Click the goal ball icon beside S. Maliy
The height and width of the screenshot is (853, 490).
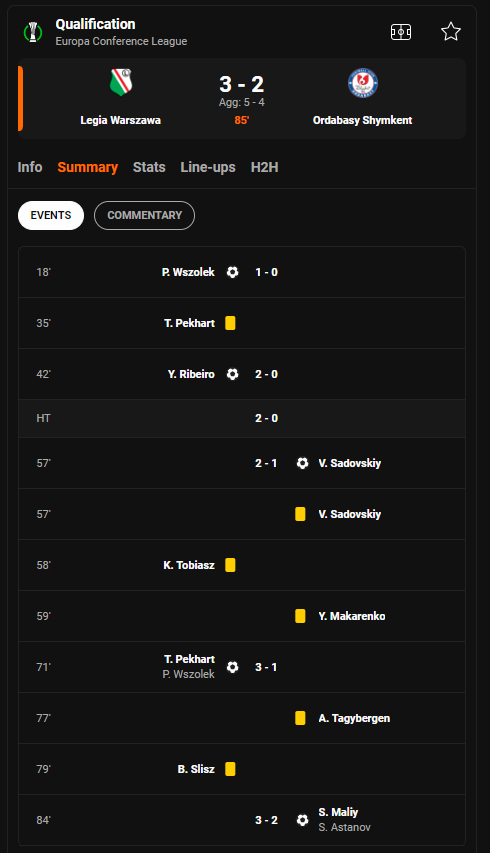pos(302,820)
